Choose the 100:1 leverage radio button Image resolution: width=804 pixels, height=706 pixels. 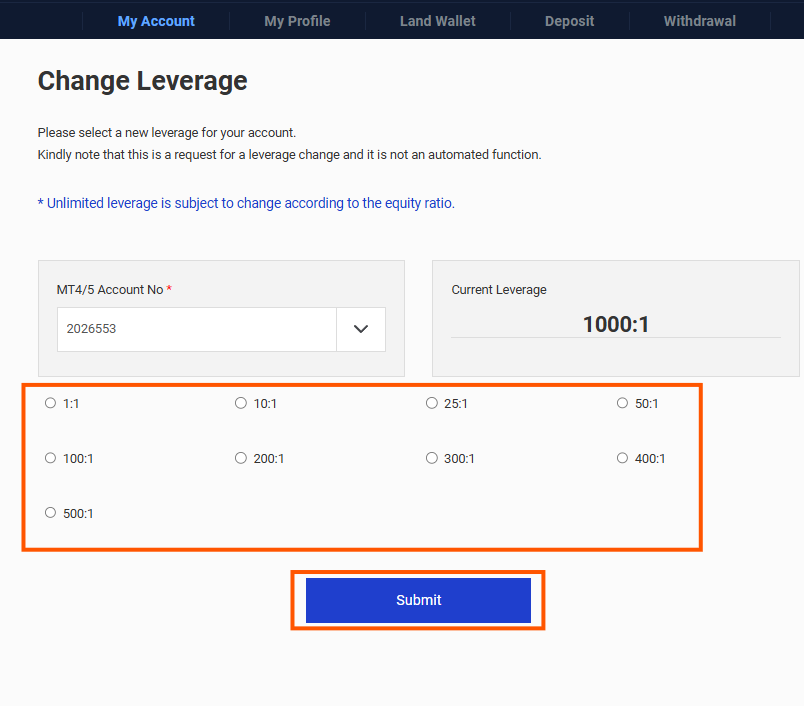(x=51, y=459)
